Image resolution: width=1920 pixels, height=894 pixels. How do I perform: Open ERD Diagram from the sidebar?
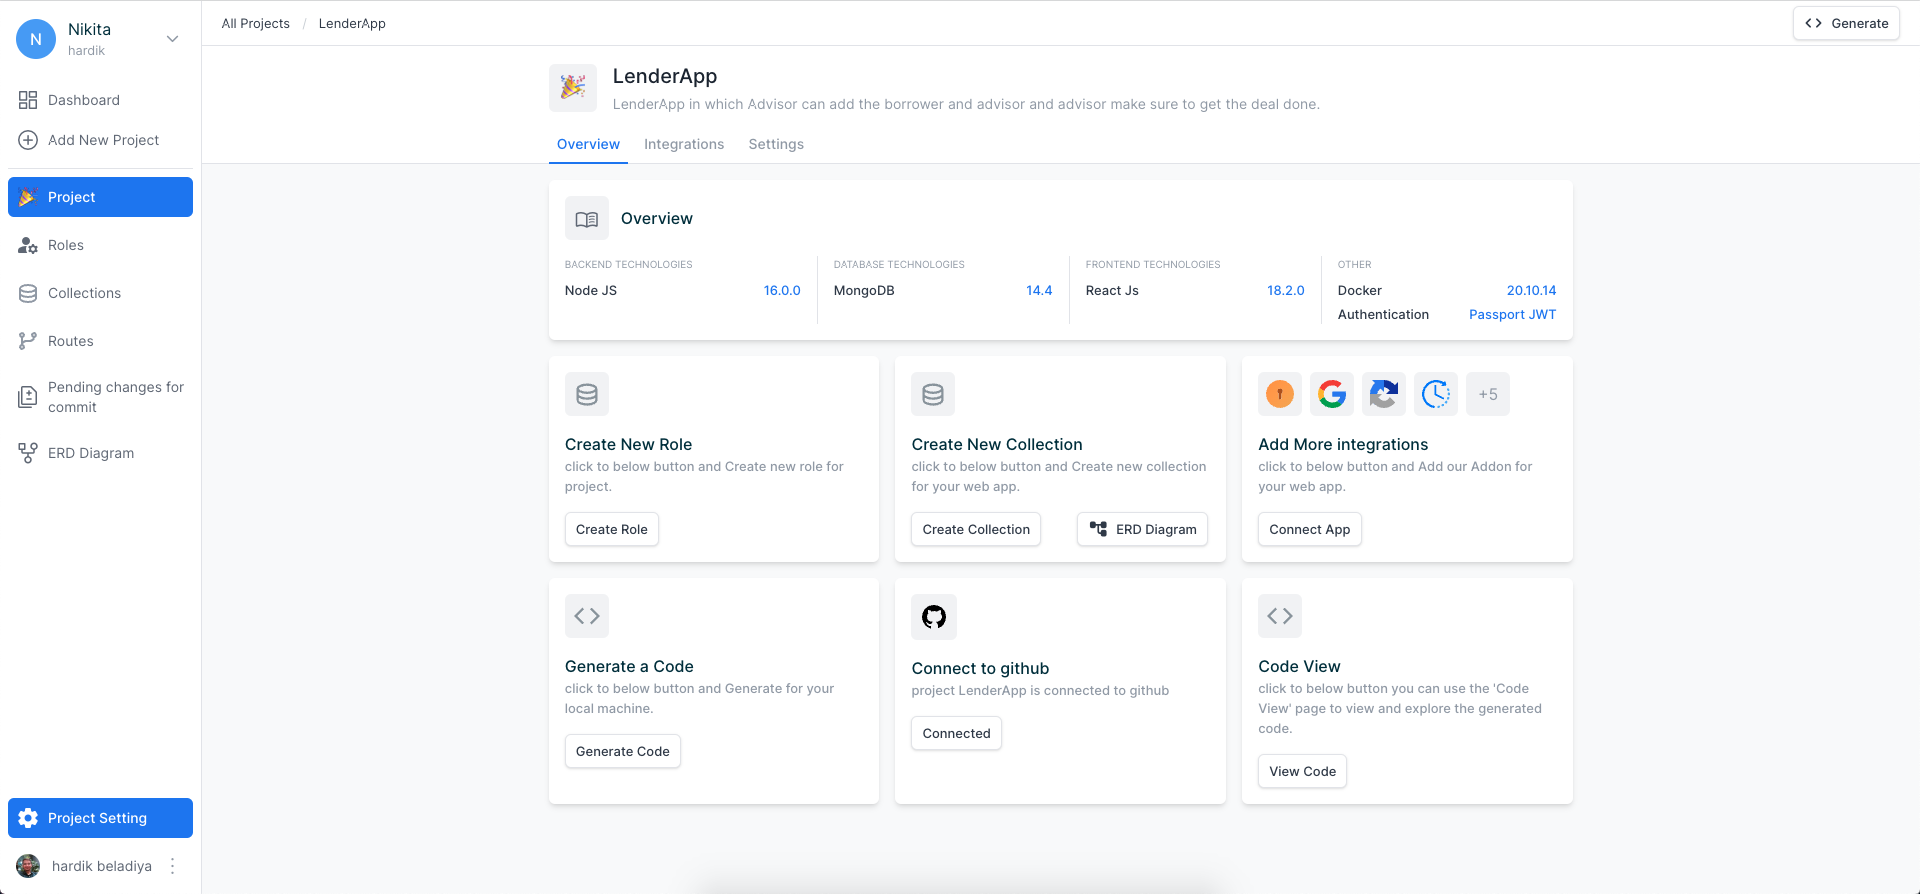coord(100,453)
